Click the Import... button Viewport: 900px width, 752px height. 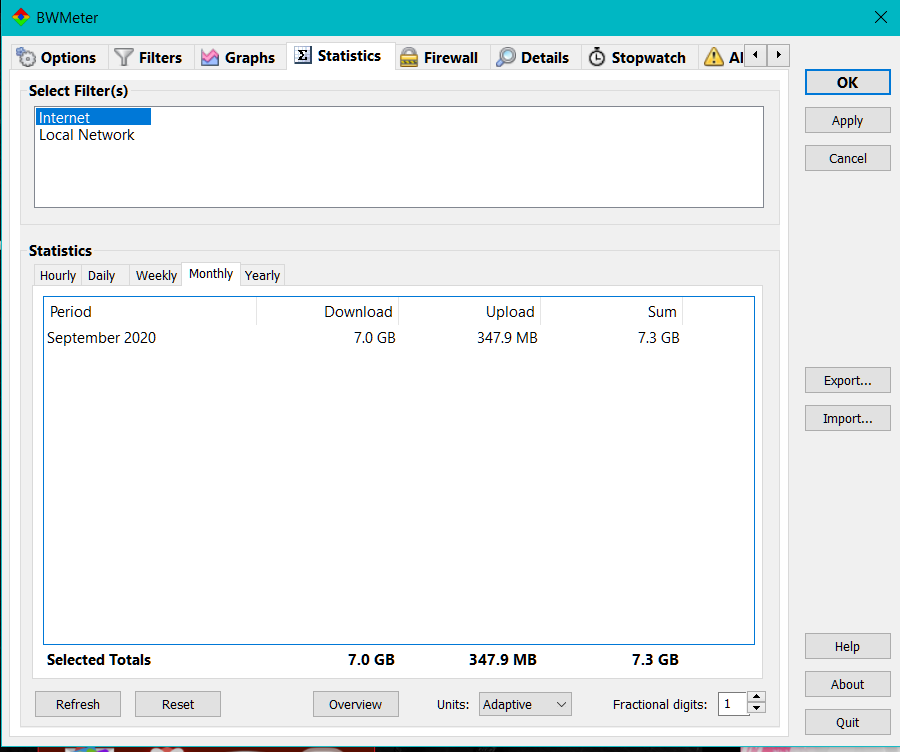847,418
